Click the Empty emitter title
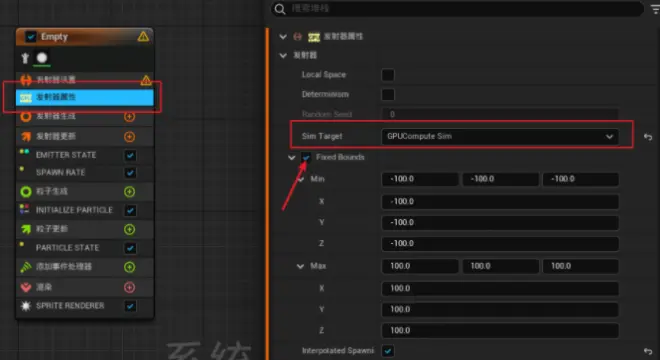The width and height of the screenshot is (660, 360). coord(54,37)
